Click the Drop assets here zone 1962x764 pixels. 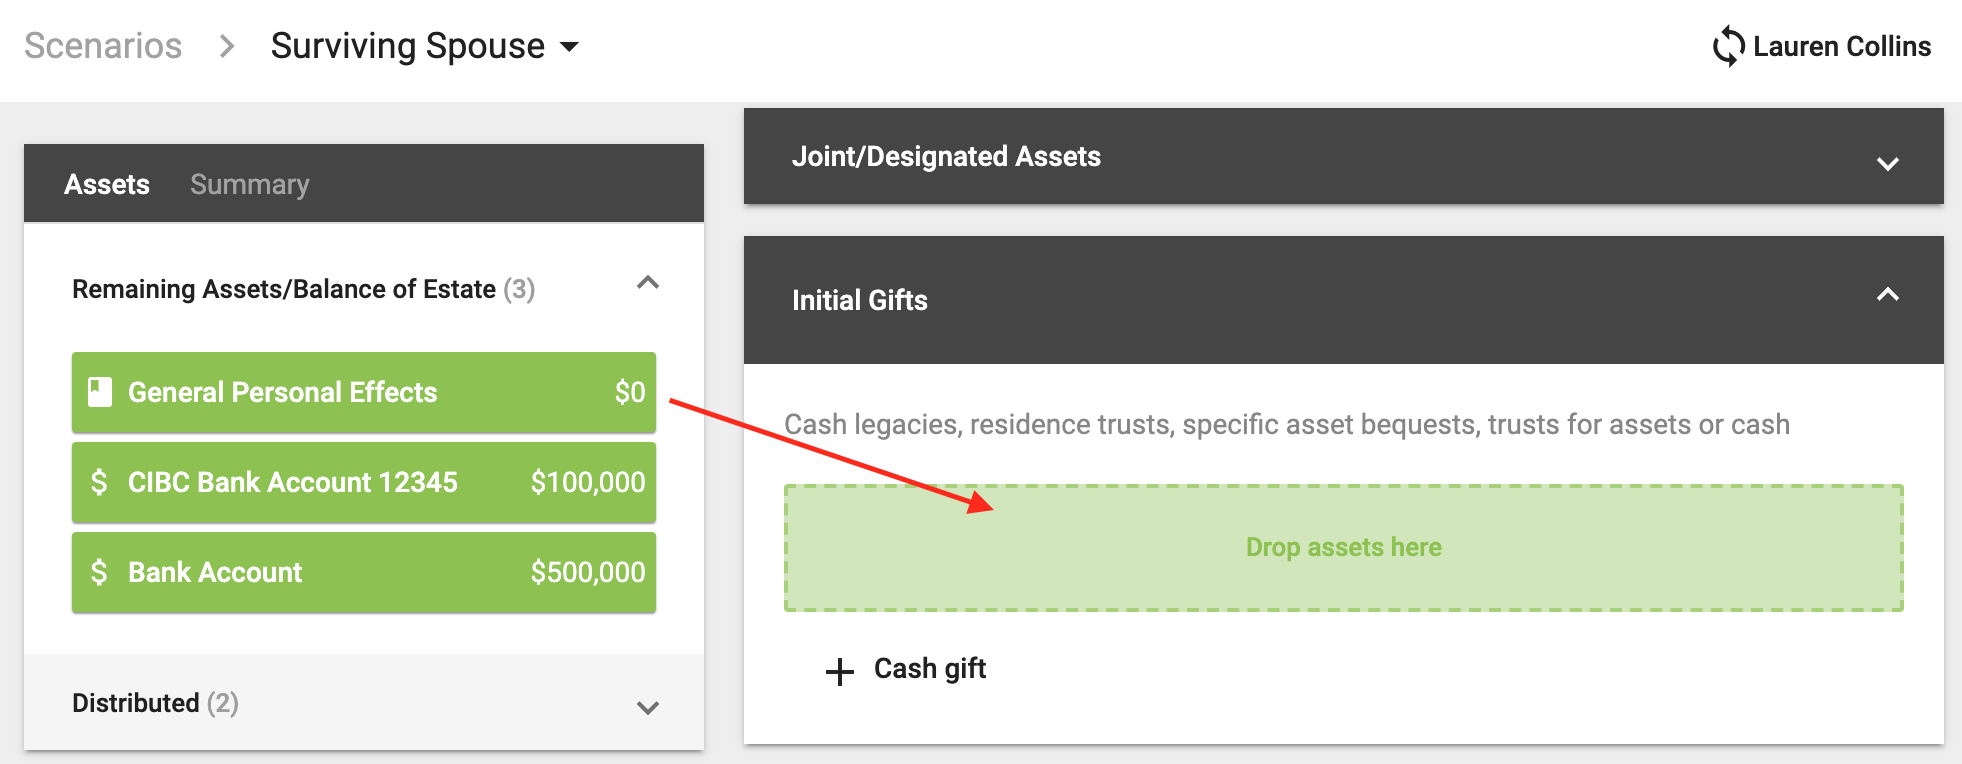click(1344, 548)
